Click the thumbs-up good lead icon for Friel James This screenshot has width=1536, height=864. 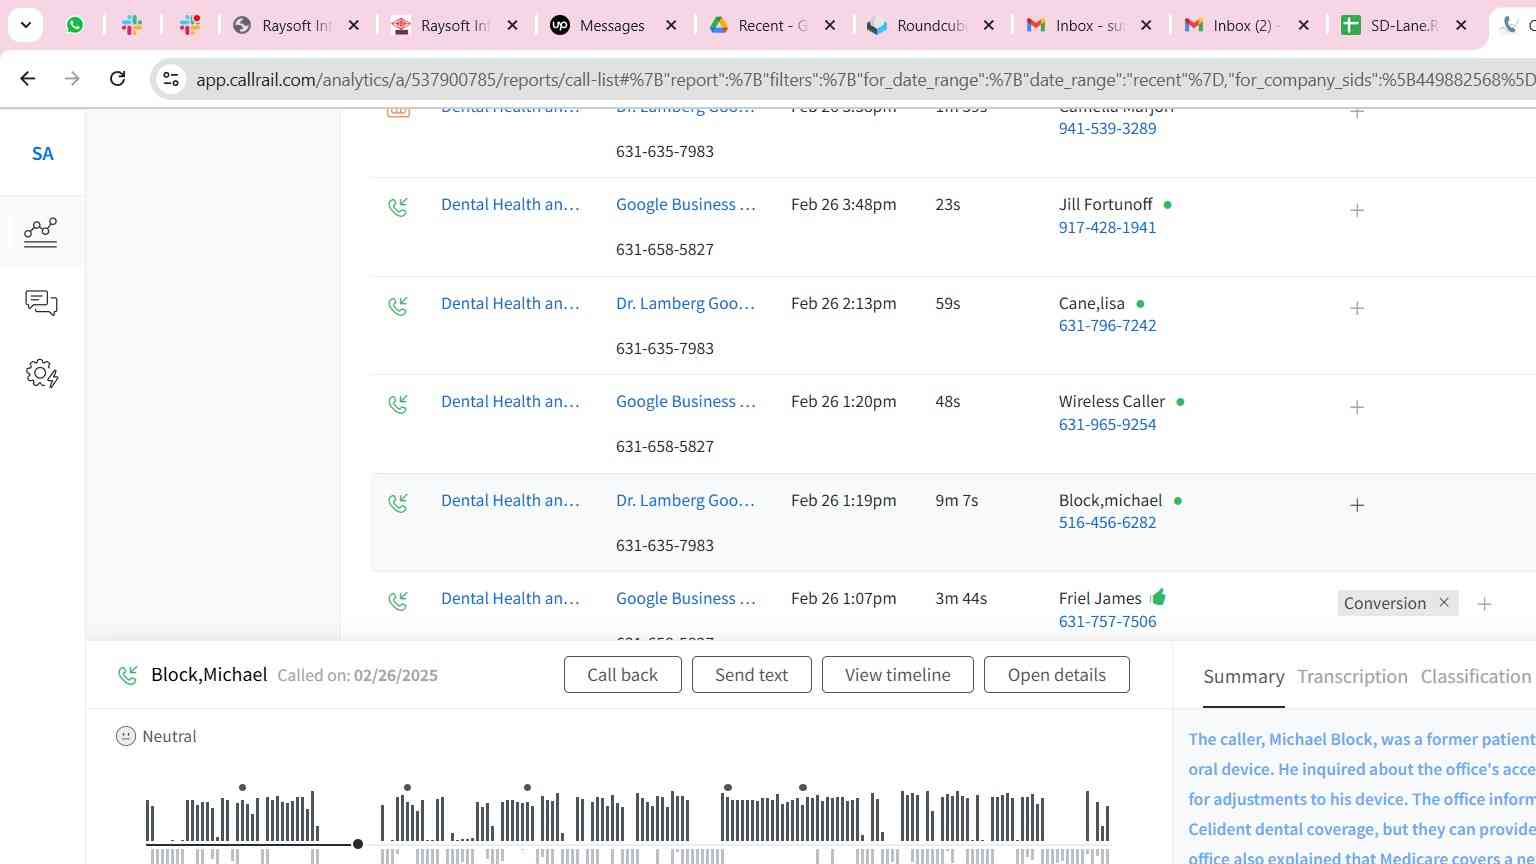[1158, 597]
